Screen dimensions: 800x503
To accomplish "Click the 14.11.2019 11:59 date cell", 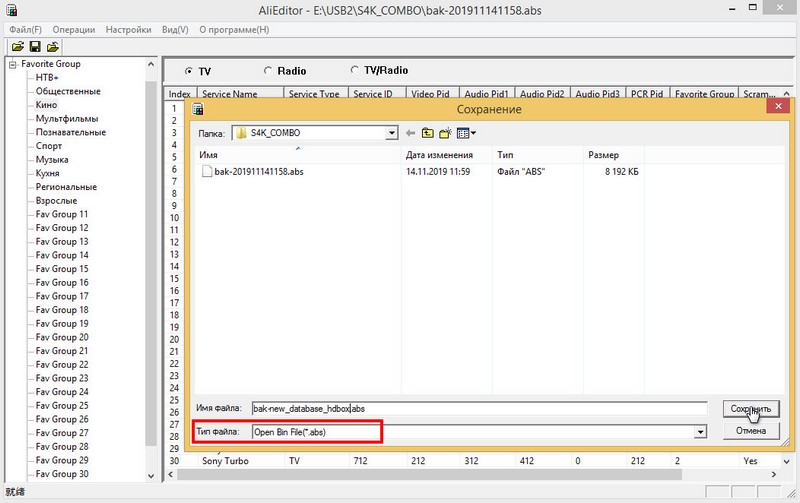I will click(x=438, y=172).
